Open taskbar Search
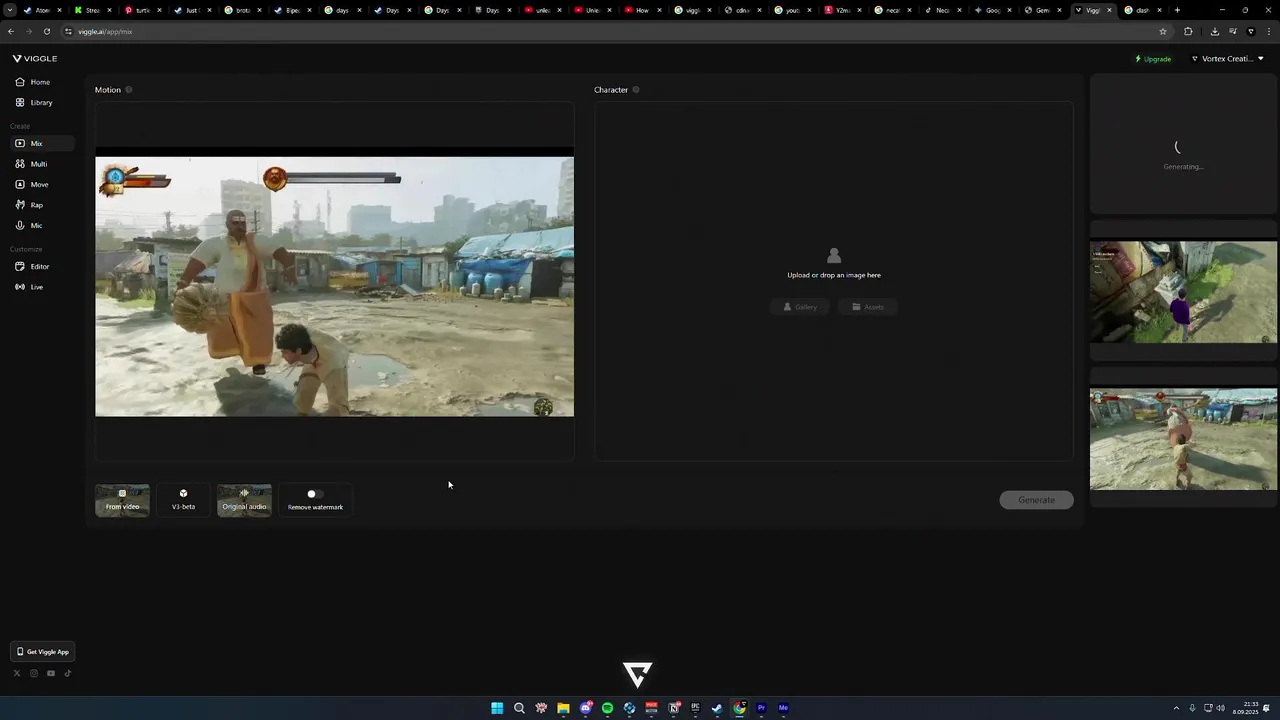 519,708
